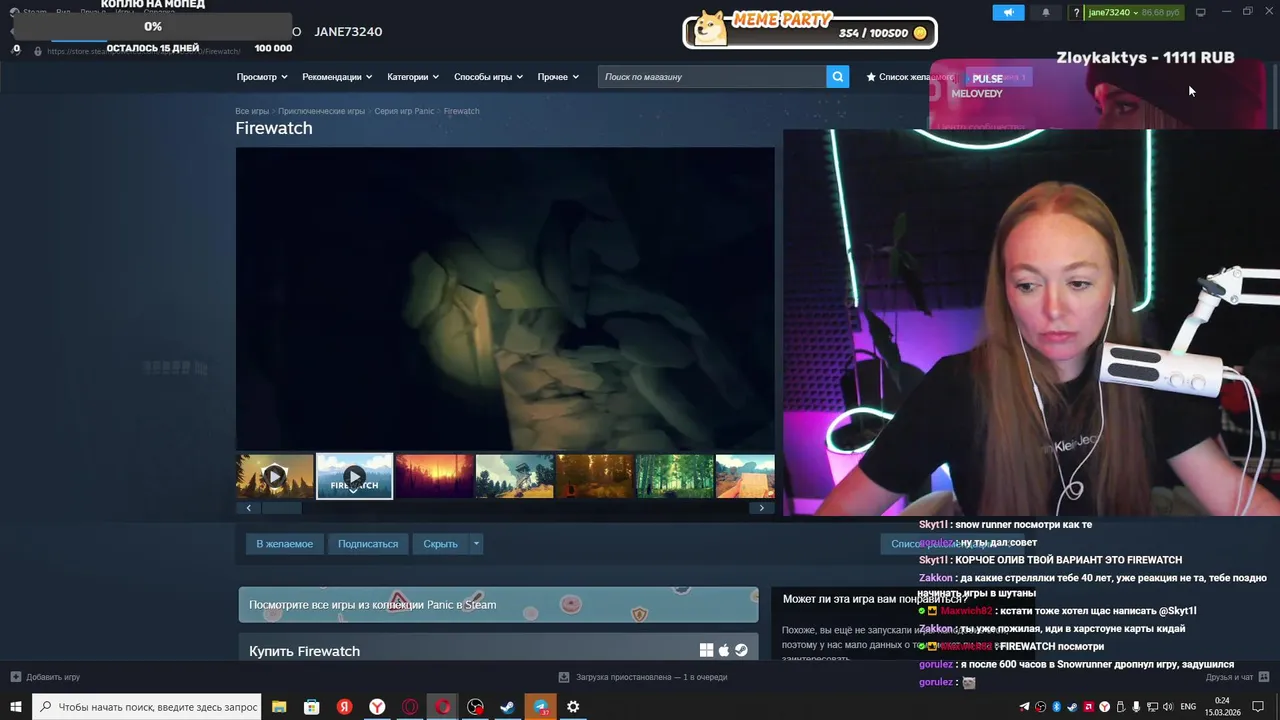
Task: Open Серия игр Panic breadcrumb
Action: [x=404, y=111]
